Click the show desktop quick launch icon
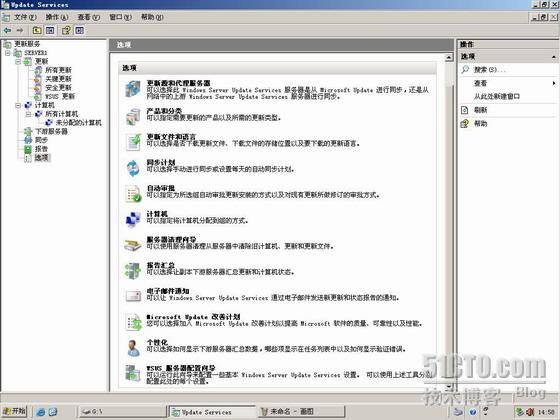The width and height of the screenshot is (560, 420). pos(52,412)
